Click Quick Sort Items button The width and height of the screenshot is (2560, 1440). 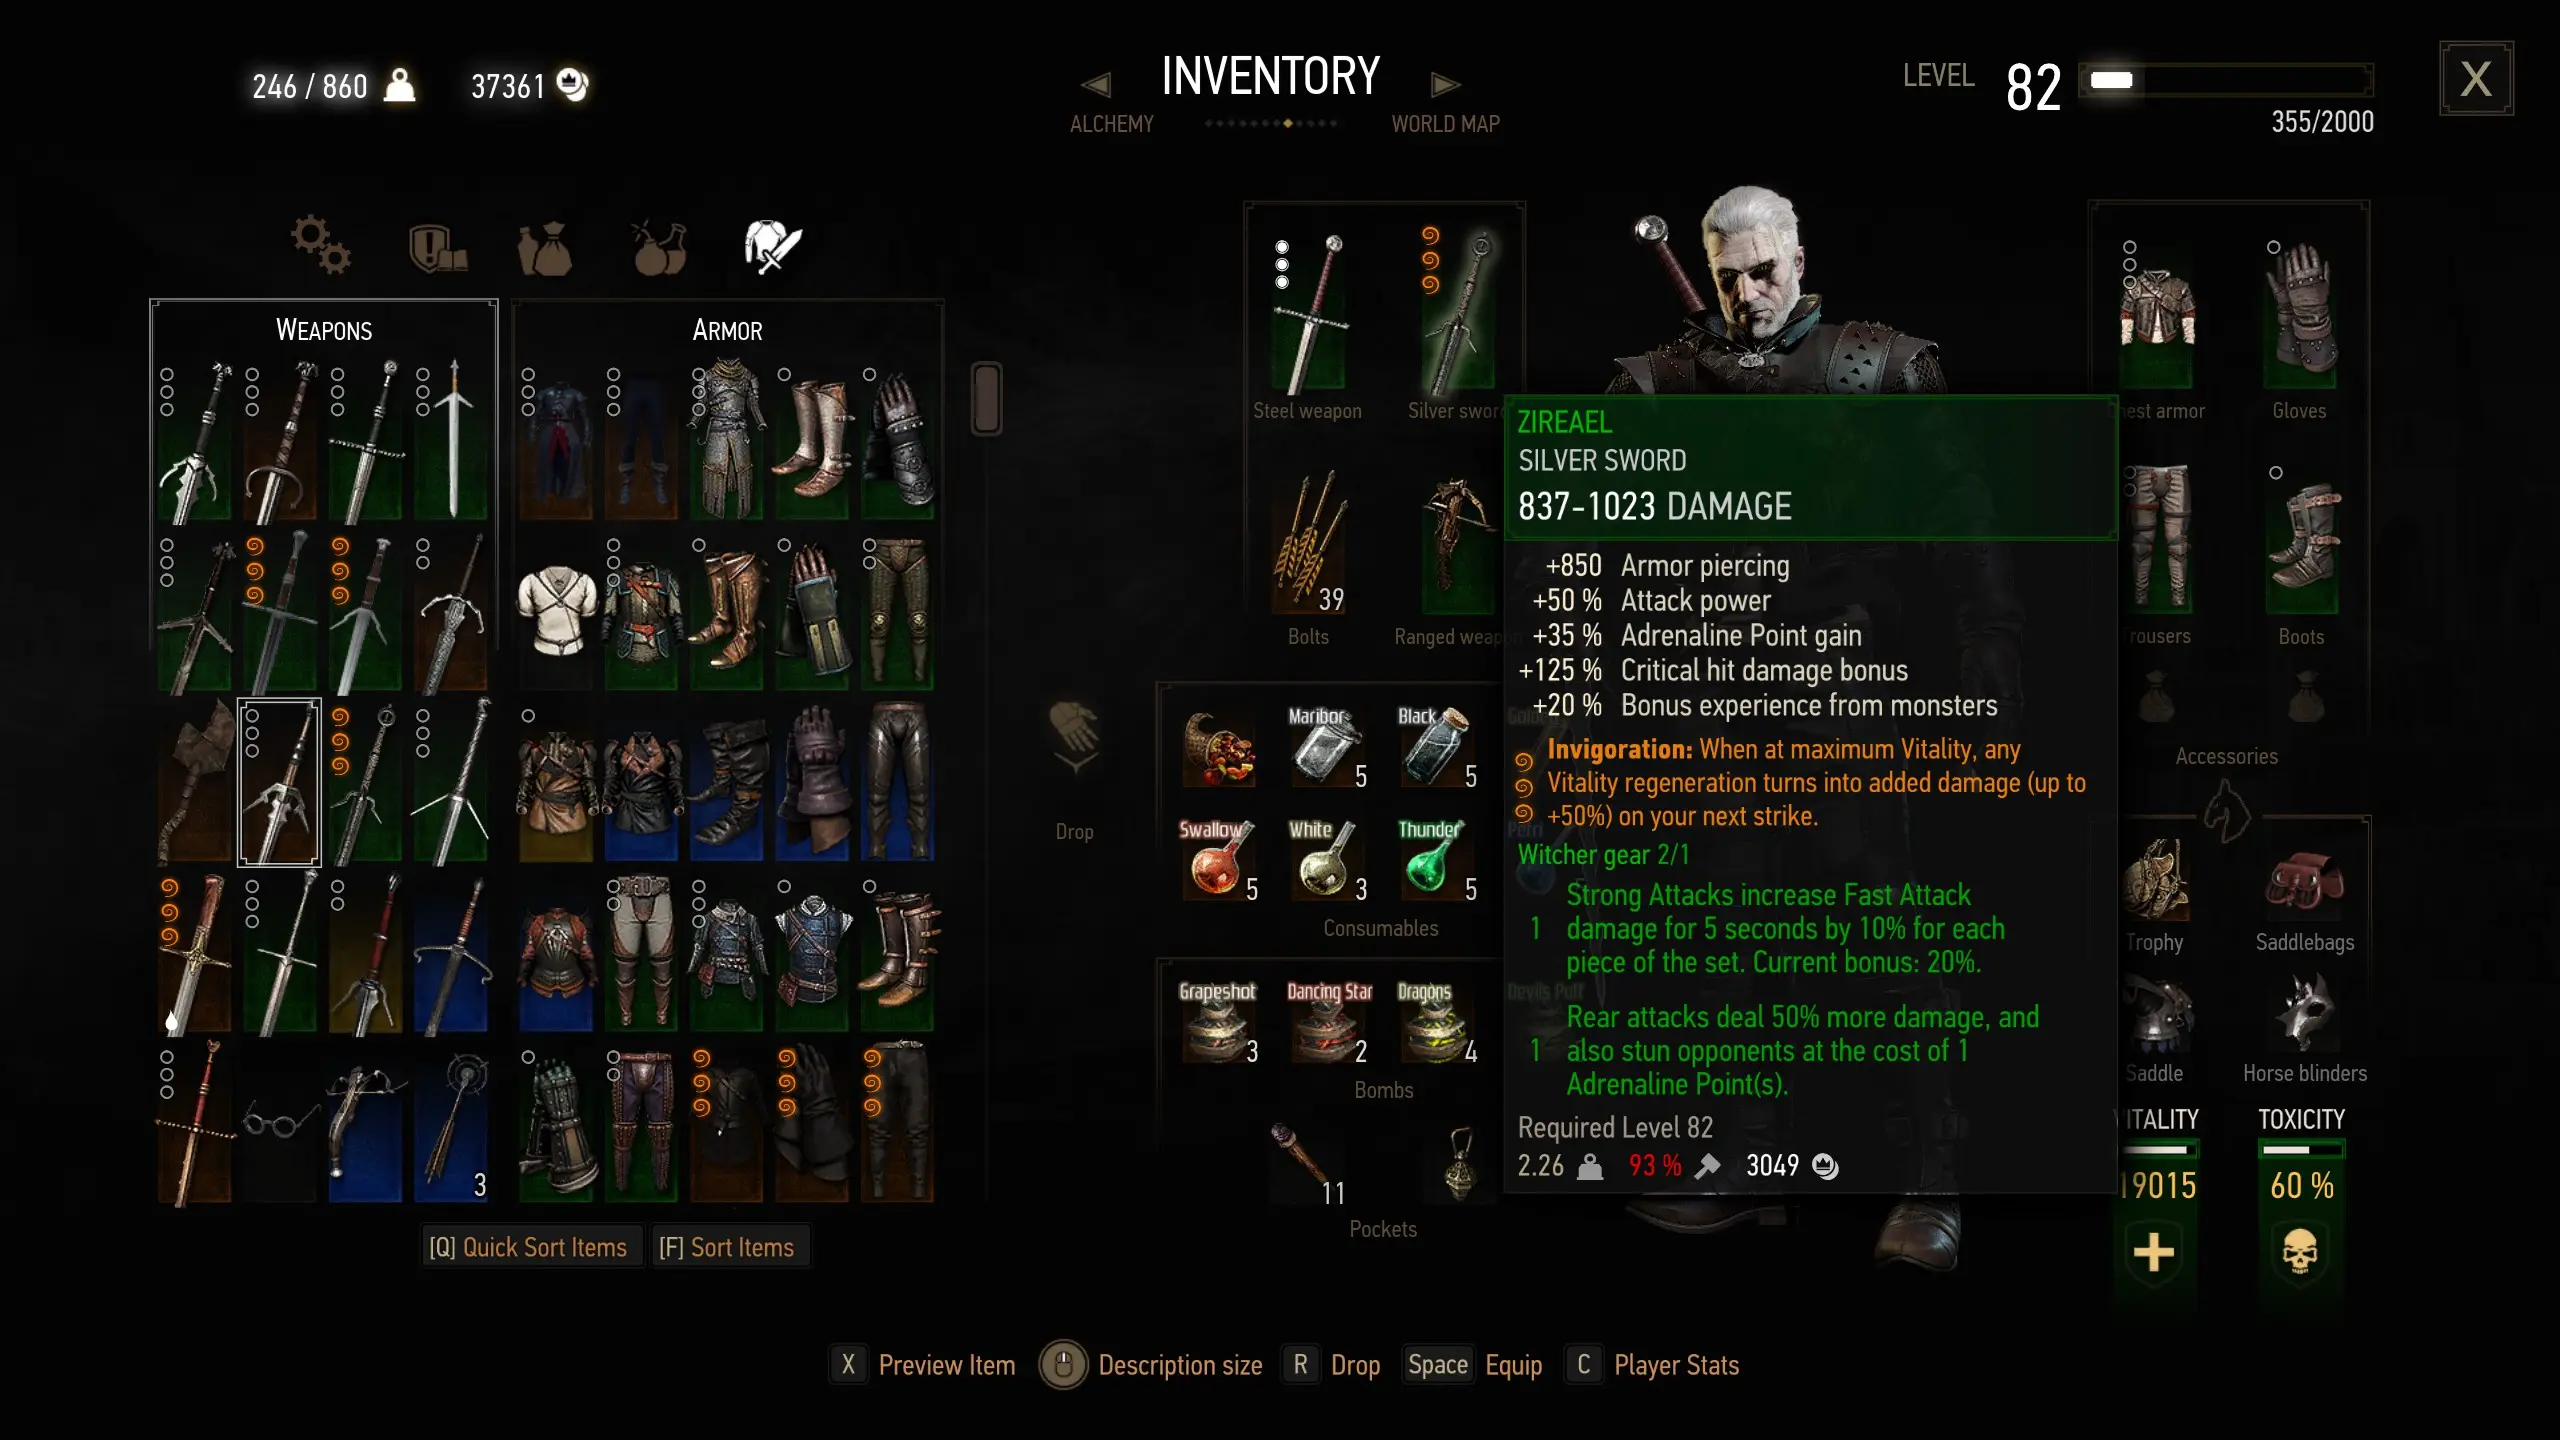pos(528,1247)
